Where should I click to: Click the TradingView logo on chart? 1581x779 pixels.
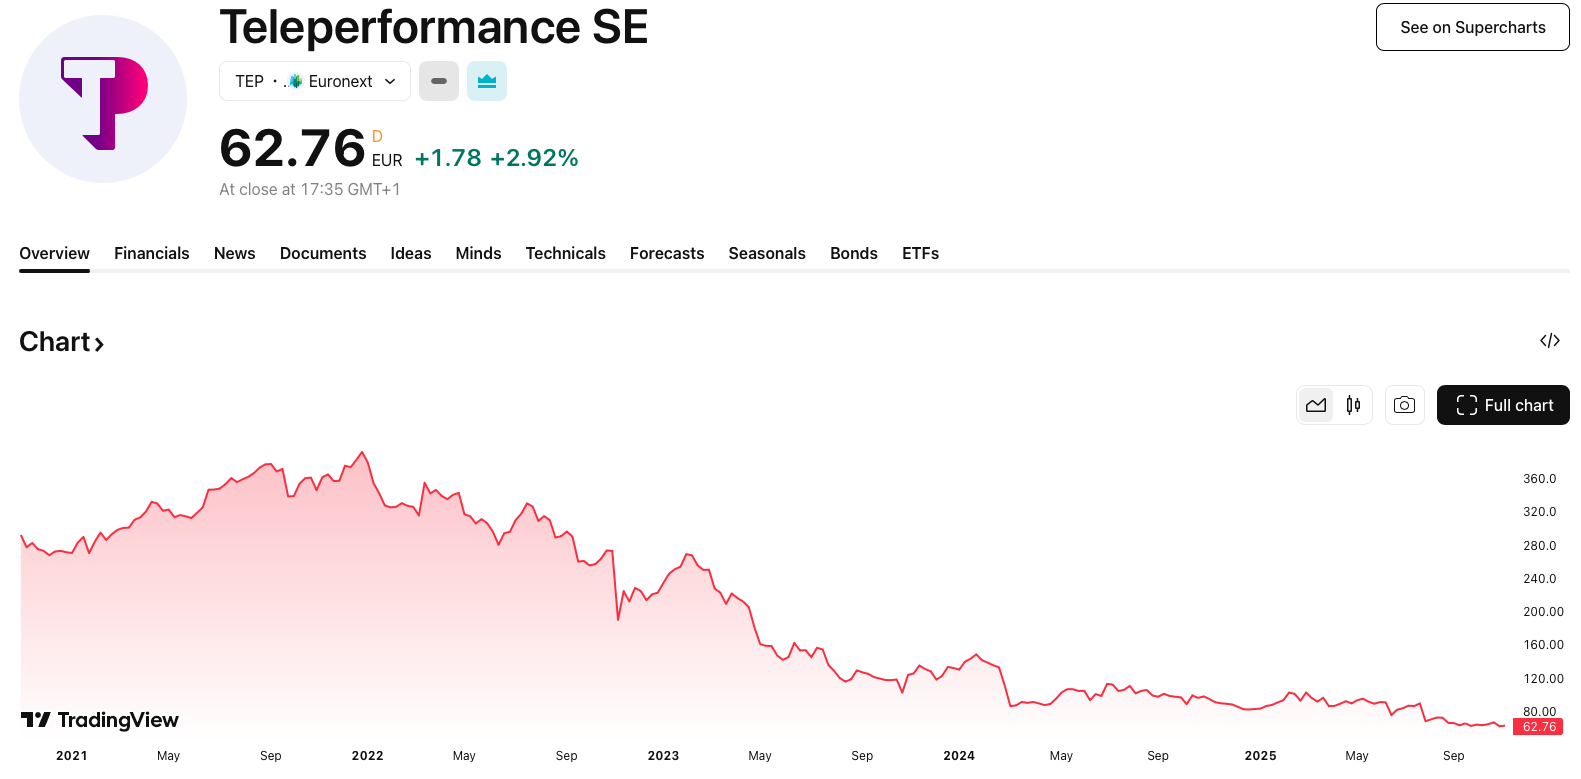click(x=100, y=720)
